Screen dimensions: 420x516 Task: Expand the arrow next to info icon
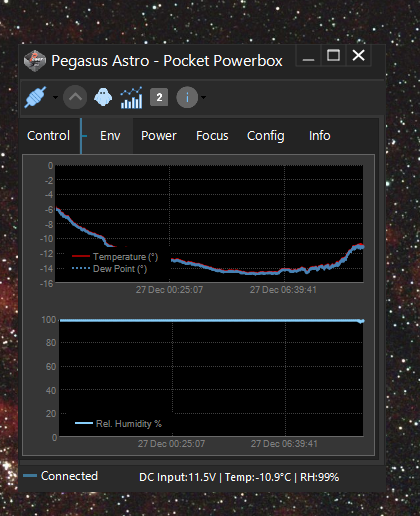pos(203,97)
